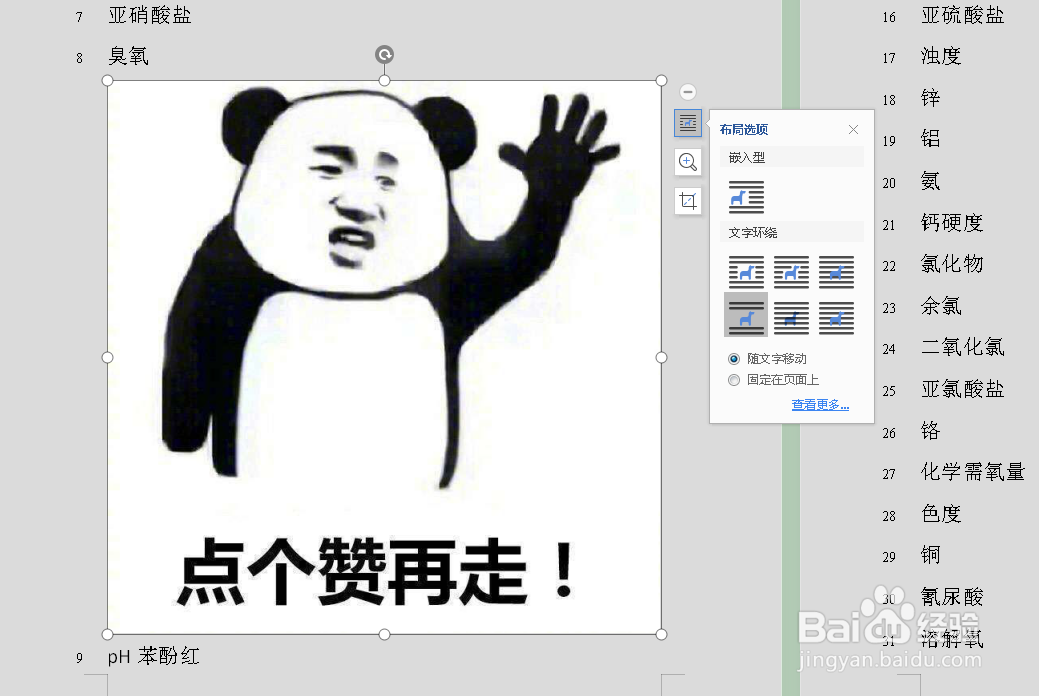This screenshot has height=696, width=1039.
Task: Click the 布局选项 popup title
Action: (743, 129)
